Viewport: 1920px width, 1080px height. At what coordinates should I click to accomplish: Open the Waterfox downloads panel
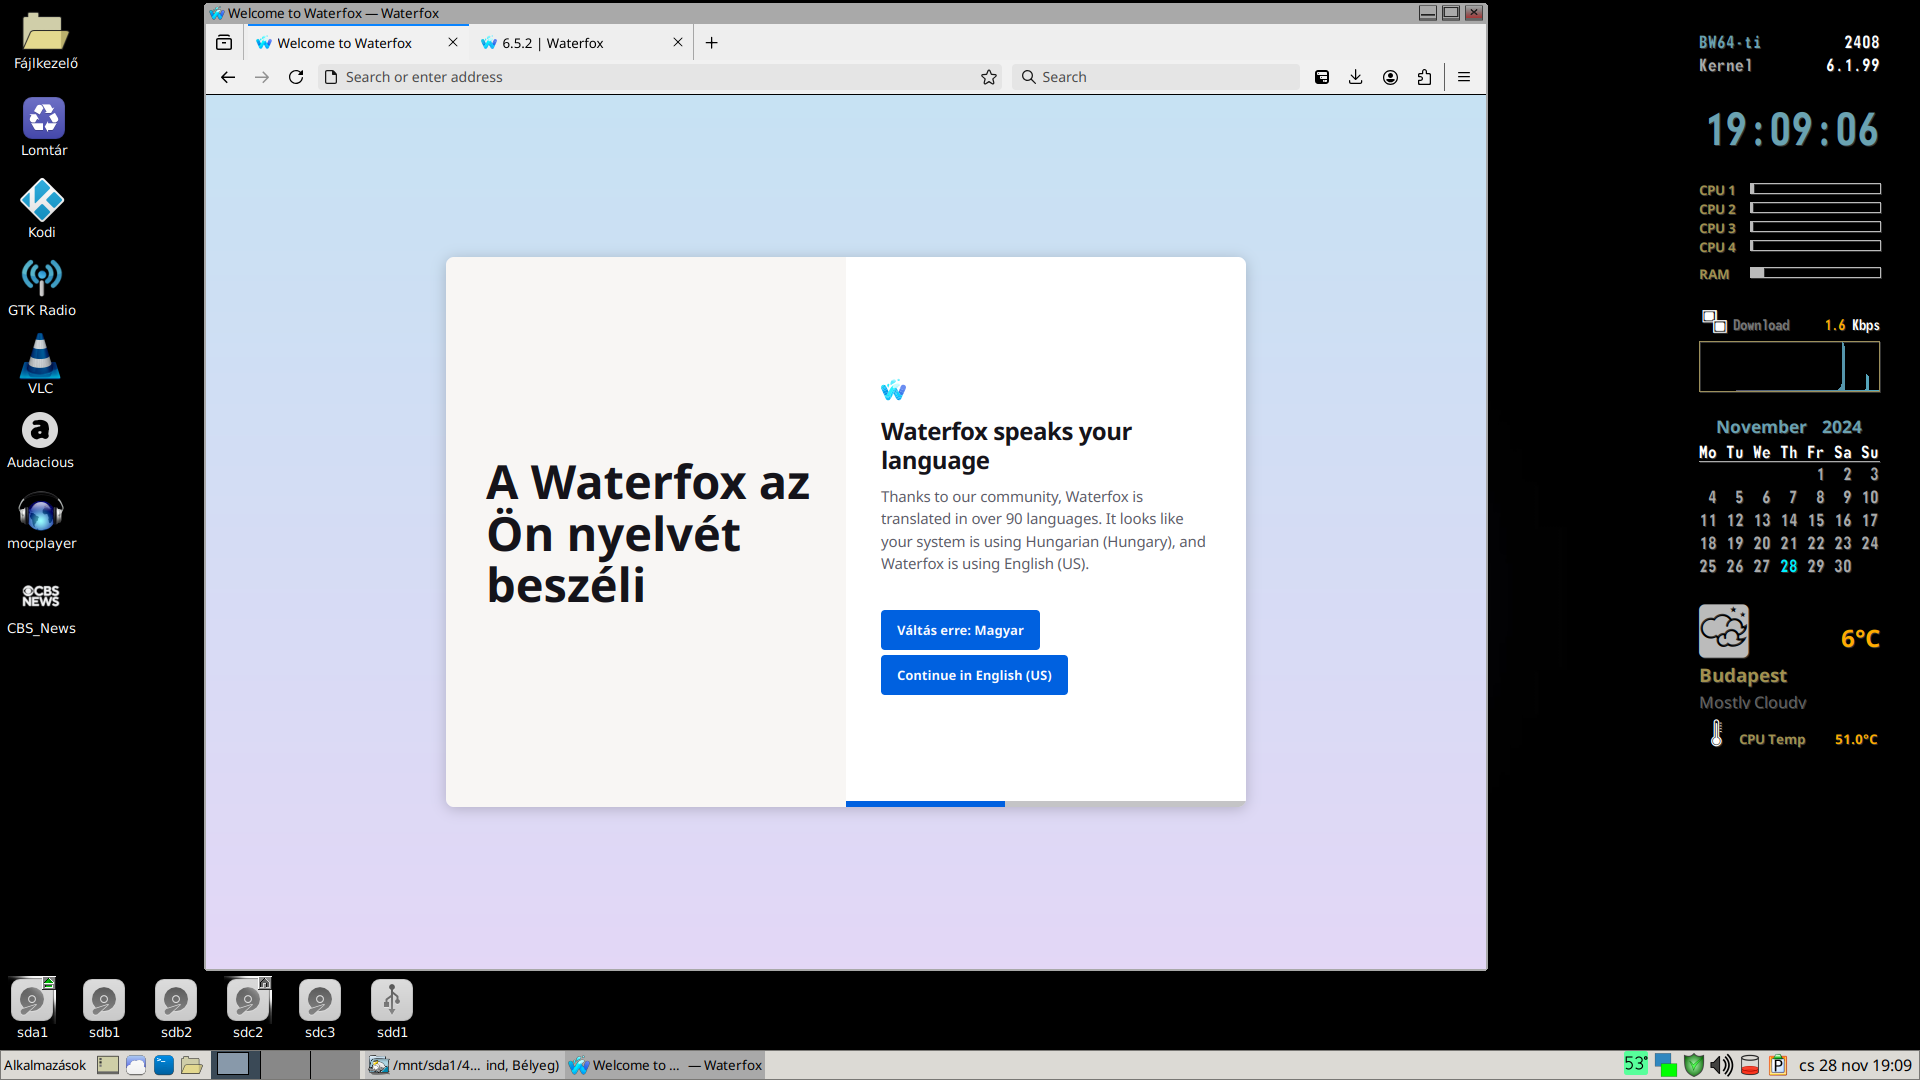tap(1356, 77)
